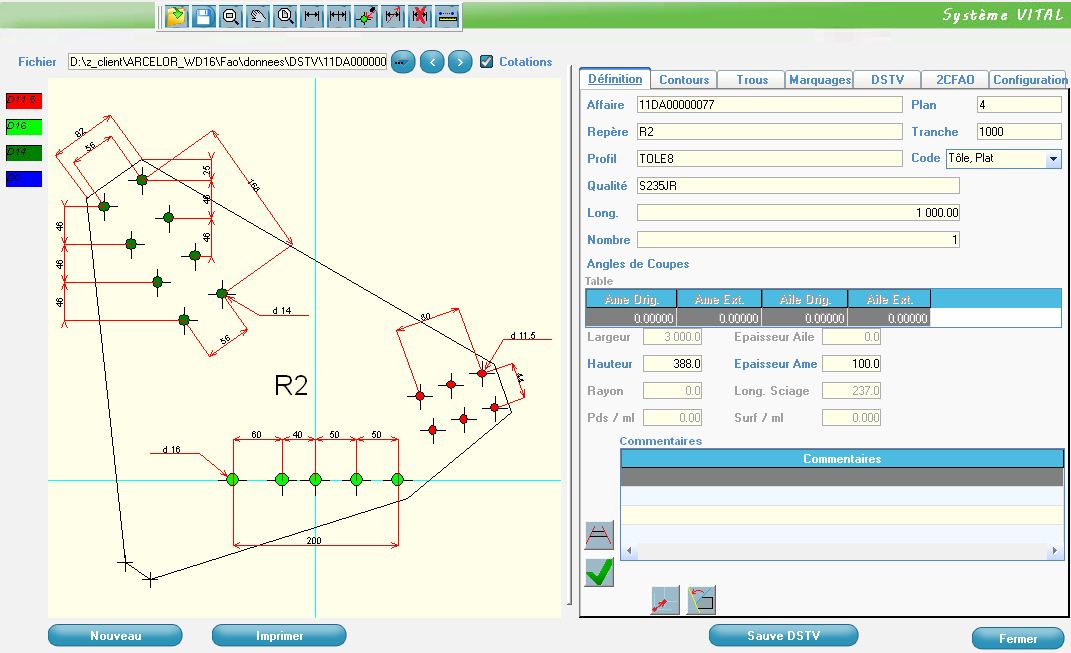The width and height of the screenshot is (1071, 653).
Task: Click the Qualité field S235JR
Action: (x=798, y=186)
